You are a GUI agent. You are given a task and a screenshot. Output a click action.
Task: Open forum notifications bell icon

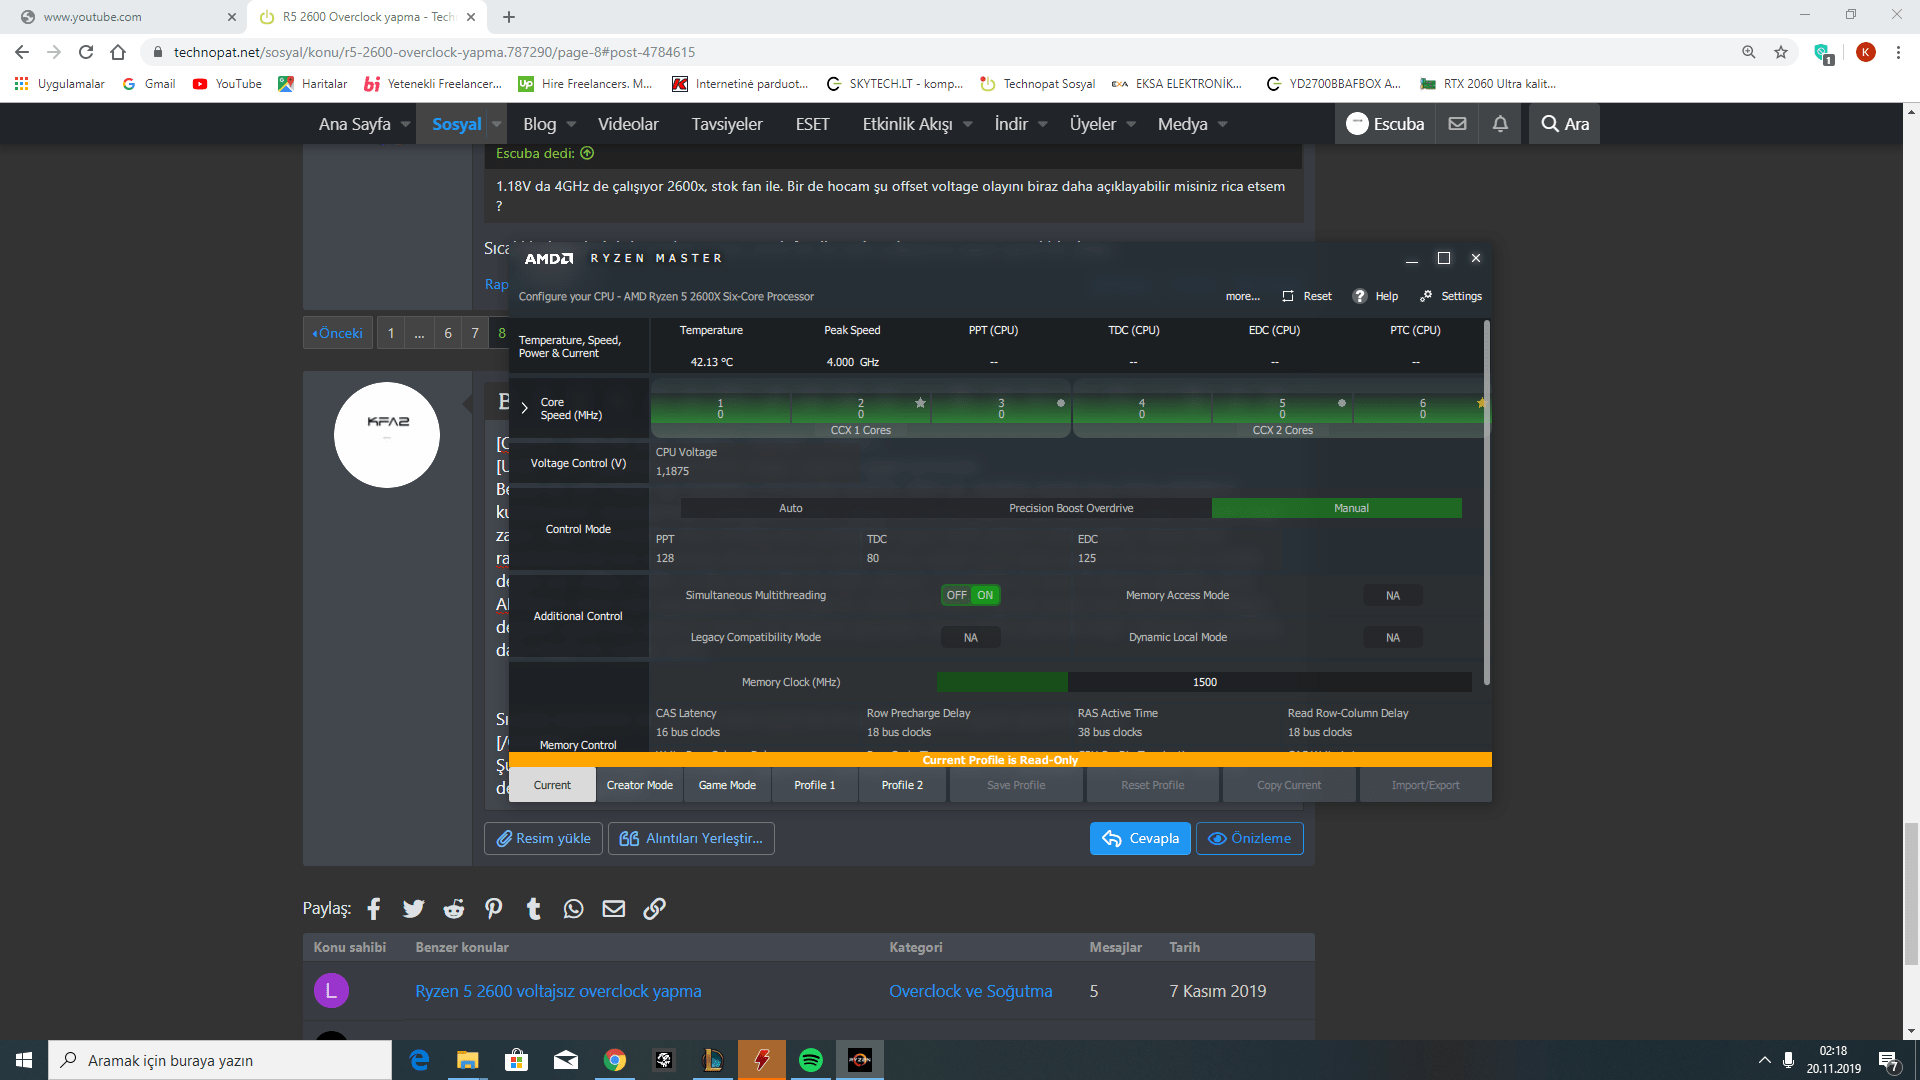pos(1500,124)
